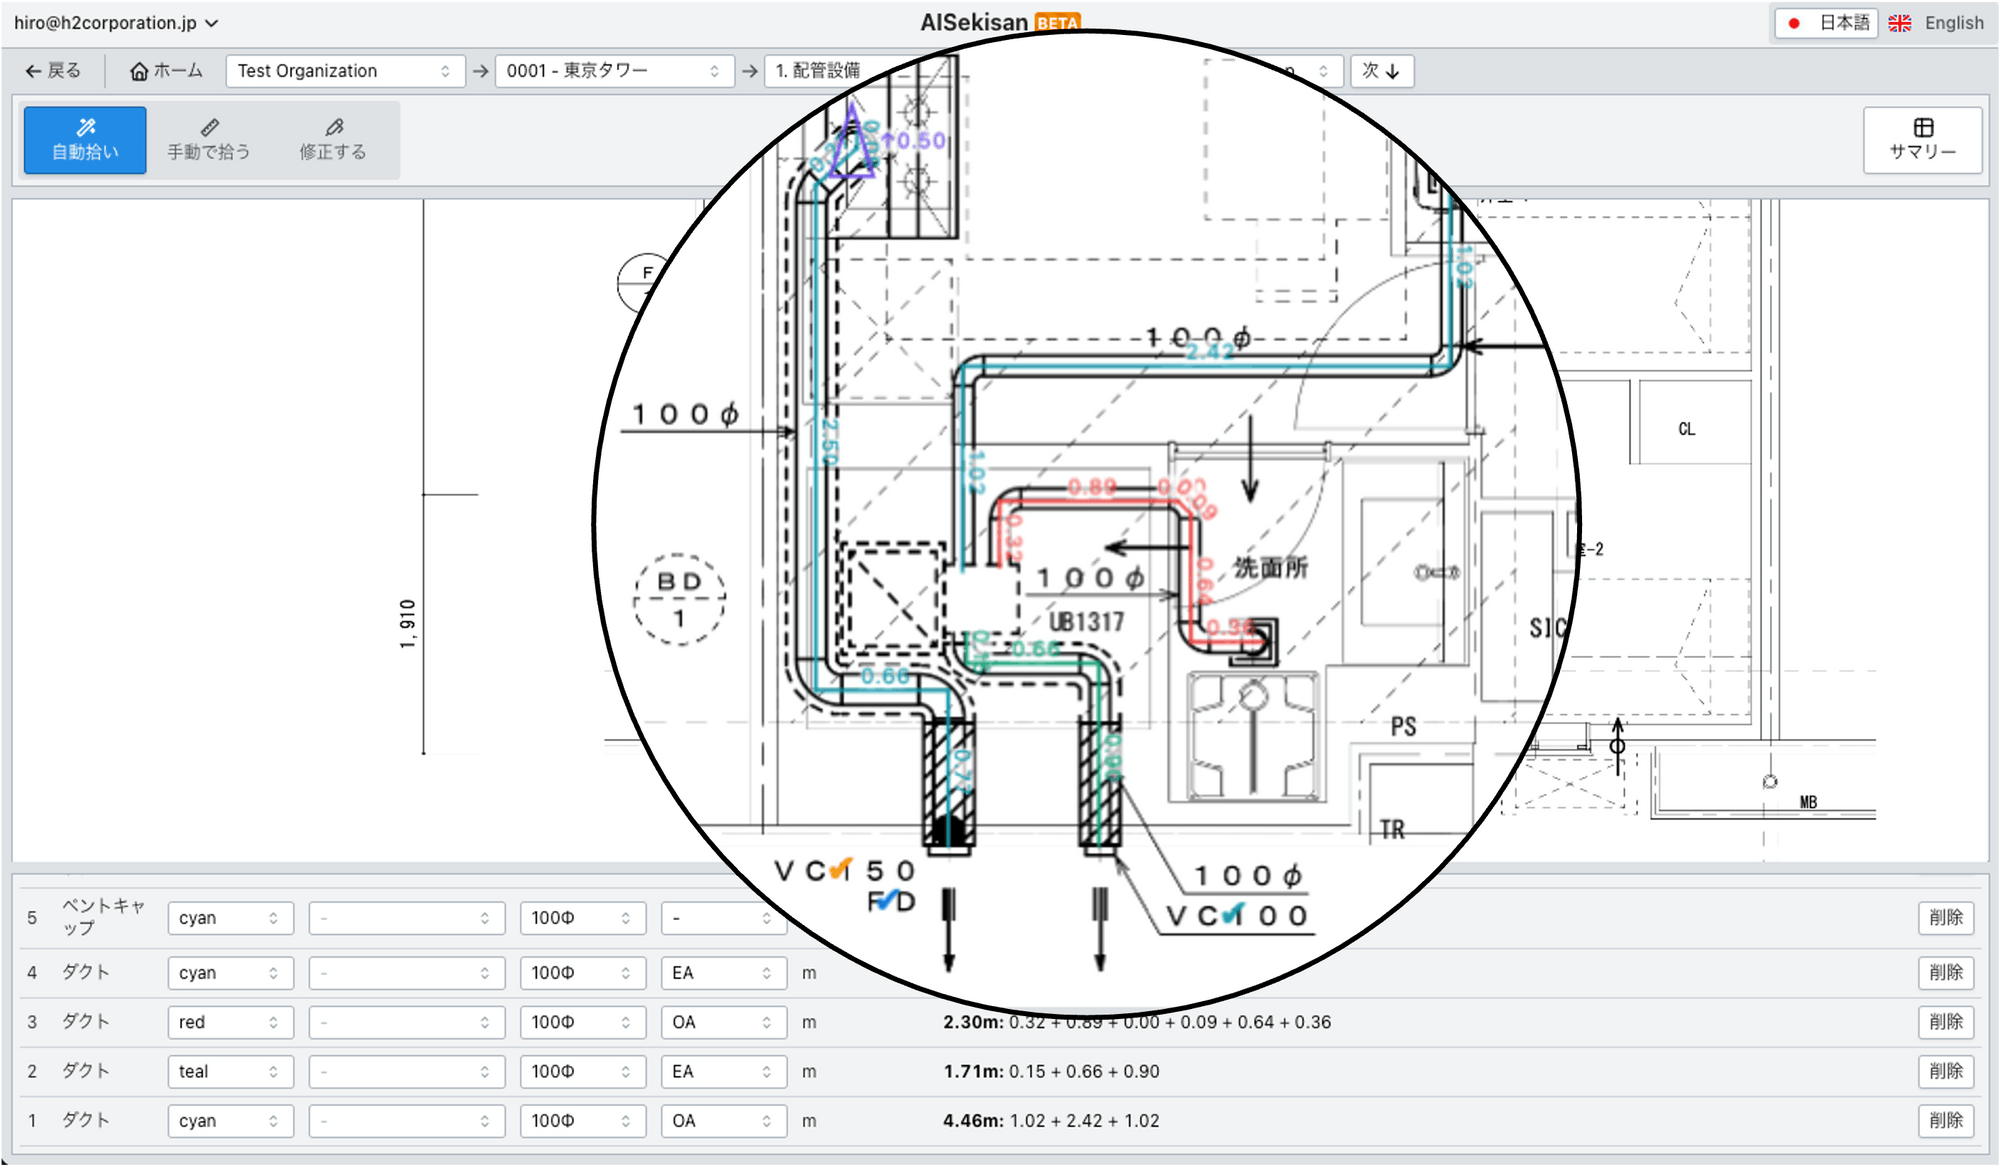Image resolution: width=2000 pixels, height=1165 pixels.
Task: Click the 2.42 length label on drawing
Action: click(1210, 352)
